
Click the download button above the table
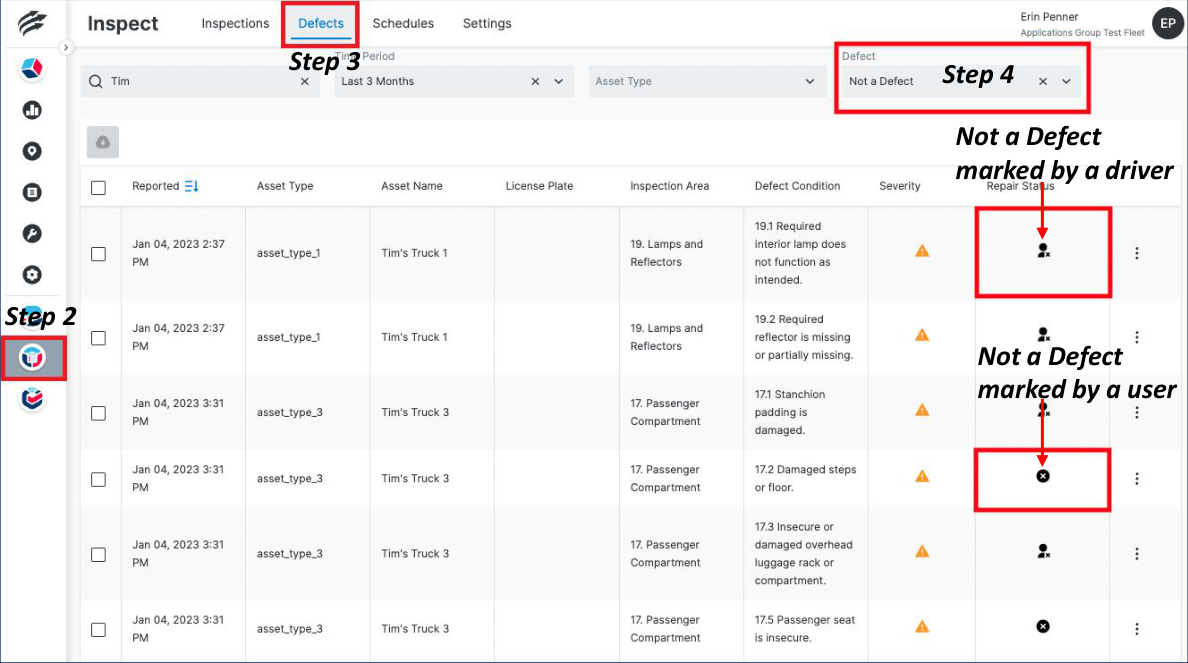[x=103, y=143]
